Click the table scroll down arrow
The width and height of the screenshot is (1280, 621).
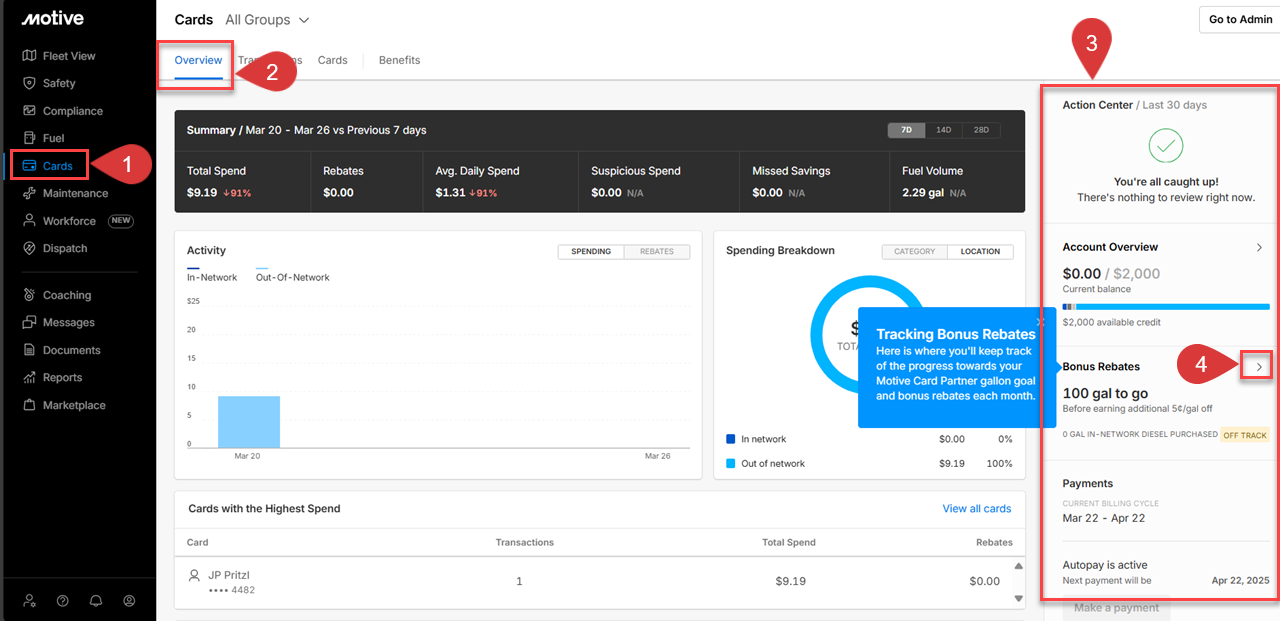tap(1019, 598)
